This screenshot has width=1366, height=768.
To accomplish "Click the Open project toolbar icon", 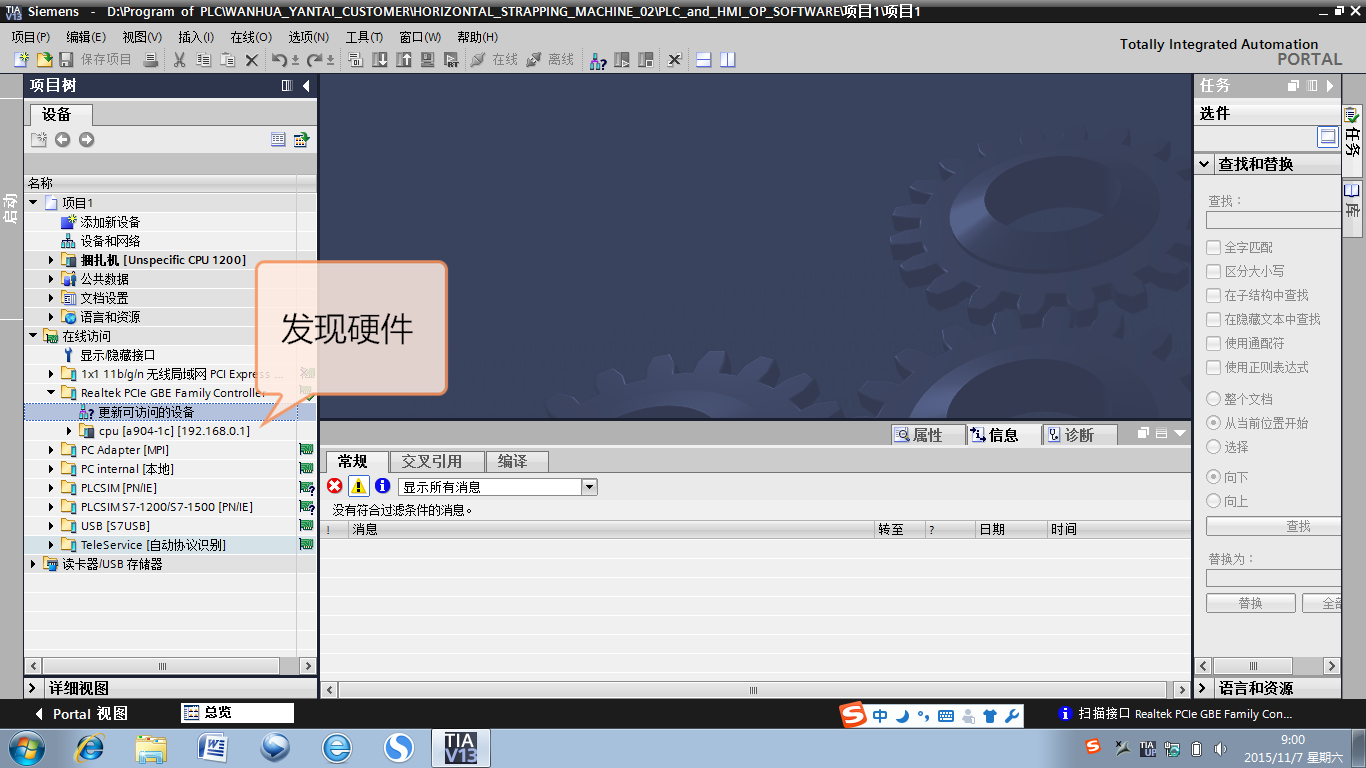I will [44, 60].
